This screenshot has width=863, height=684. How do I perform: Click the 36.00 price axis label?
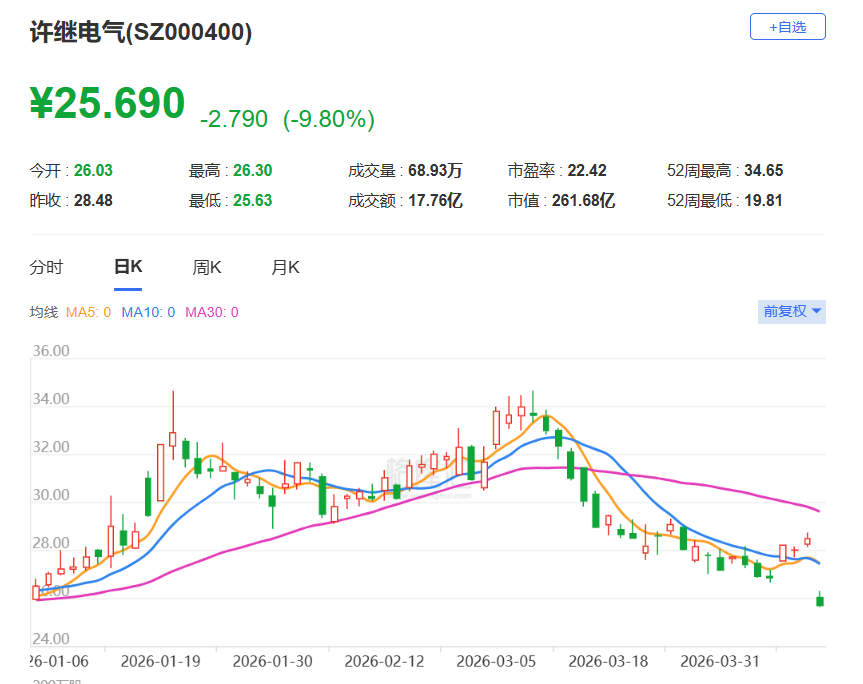coord(50,352)
